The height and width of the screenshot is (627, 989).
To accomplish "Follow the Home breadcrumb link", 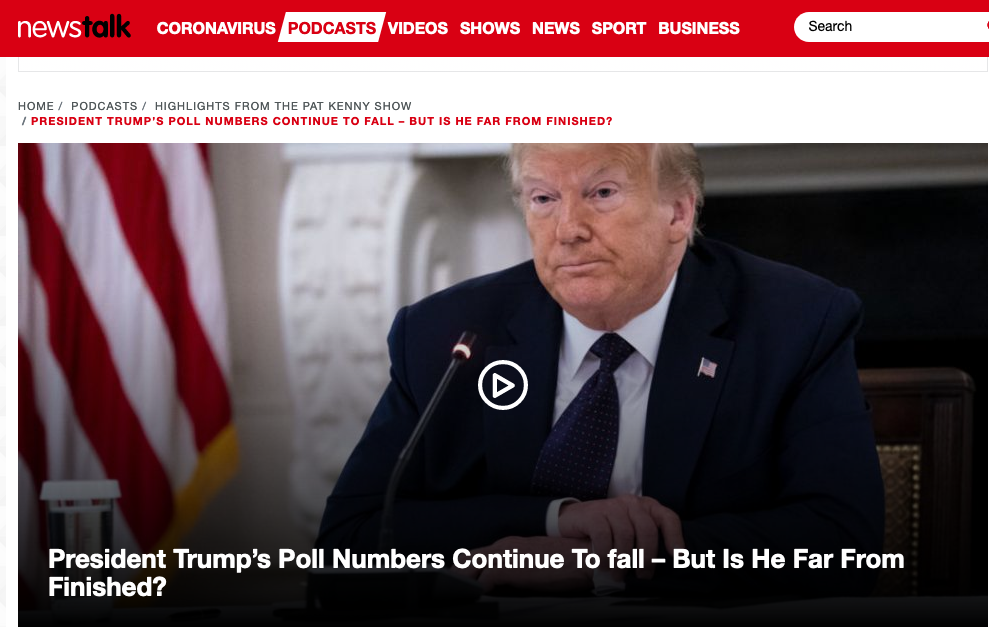I will 36,106.
